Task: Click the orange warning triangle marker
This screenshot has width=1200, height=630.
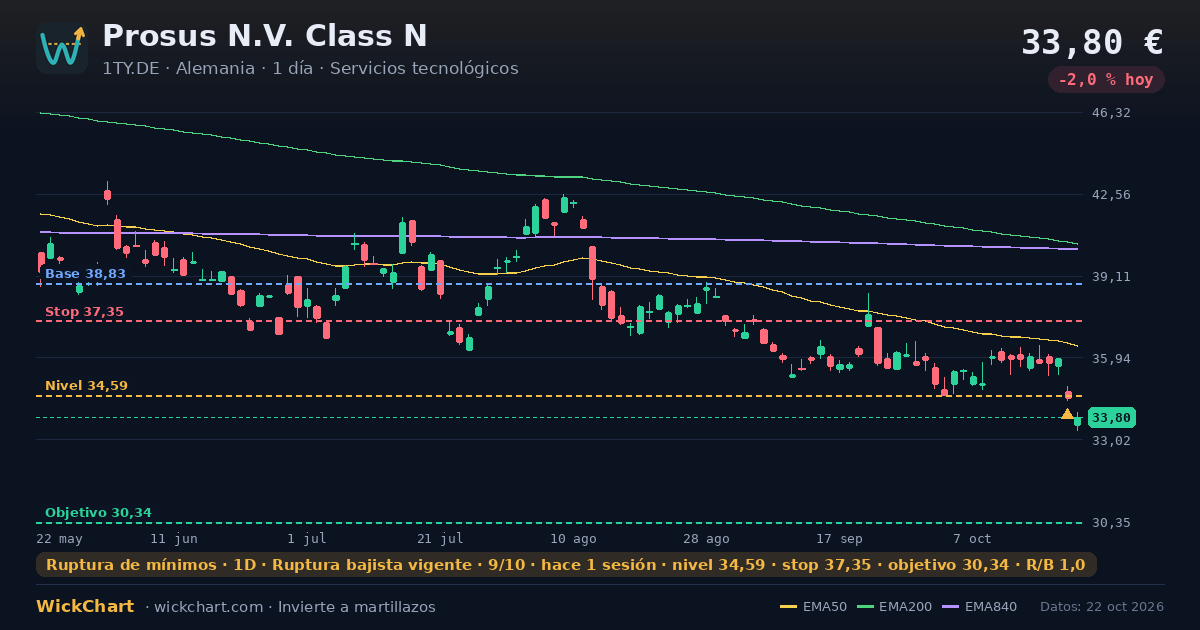Action: [x=1067, y=414]
